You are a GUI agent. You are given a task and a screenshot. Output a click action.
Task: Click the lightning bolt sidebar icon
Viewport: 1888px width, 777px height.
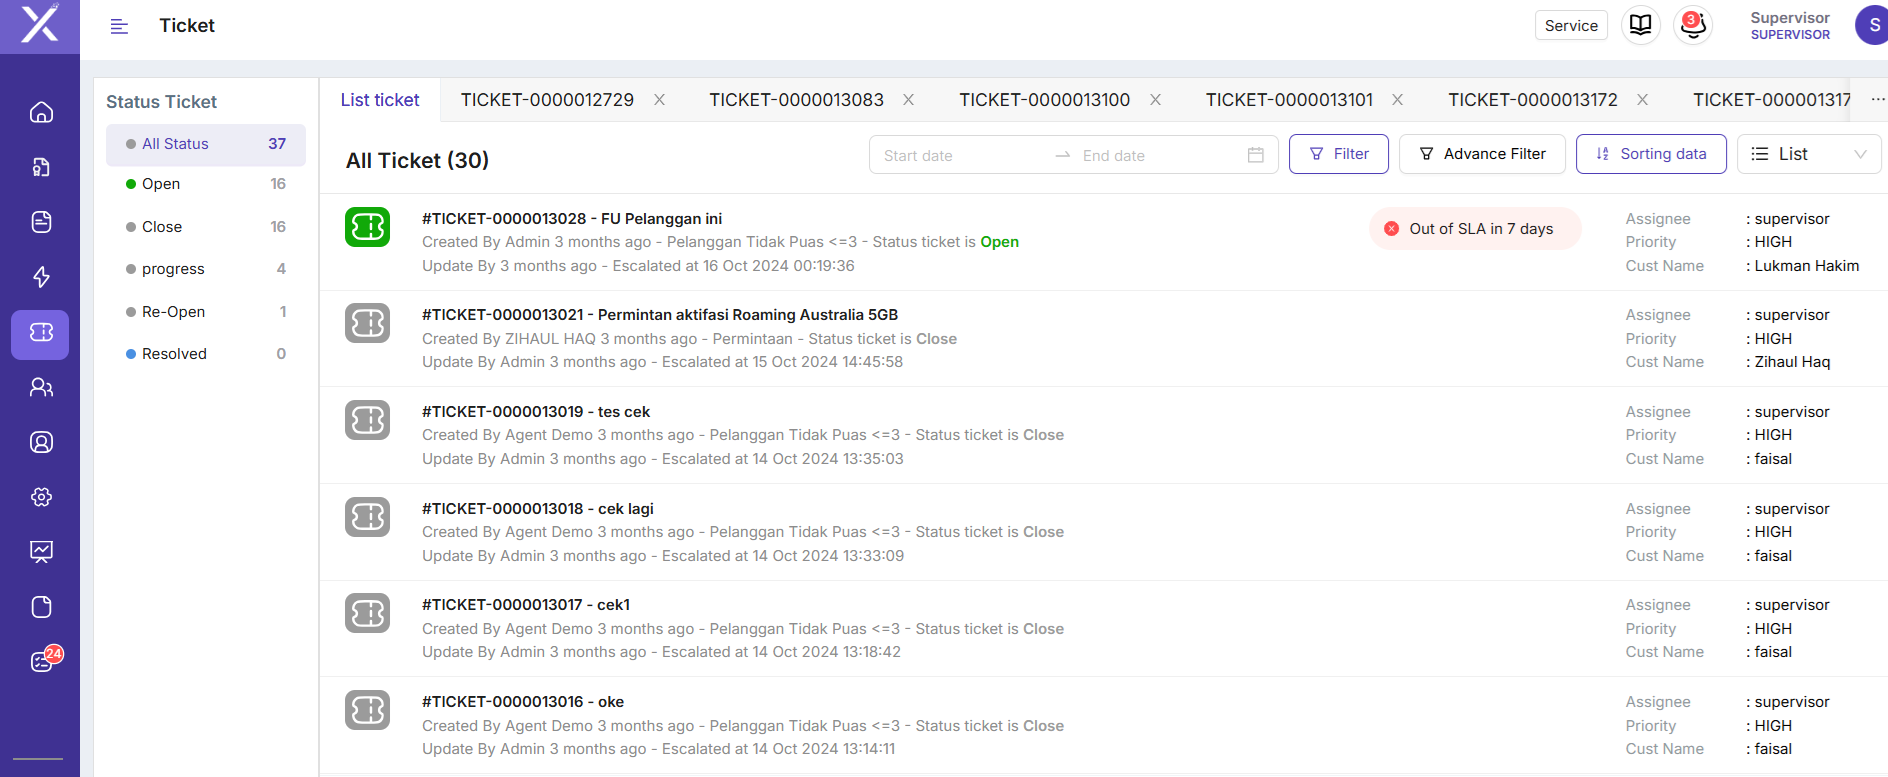[41, 277]
